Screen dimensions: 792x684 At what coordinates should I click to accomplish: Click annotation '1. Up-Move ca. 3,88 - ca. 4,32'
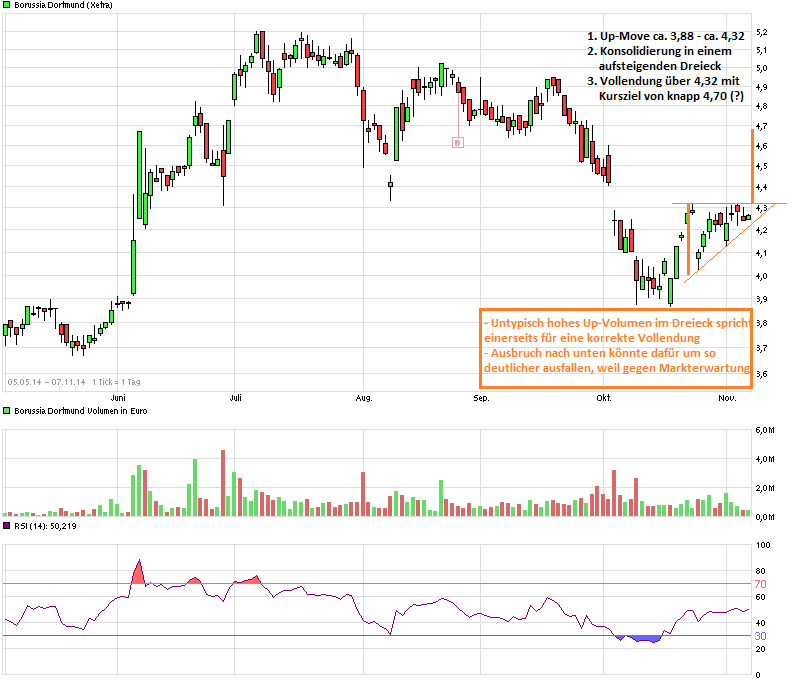click(666, 36)
